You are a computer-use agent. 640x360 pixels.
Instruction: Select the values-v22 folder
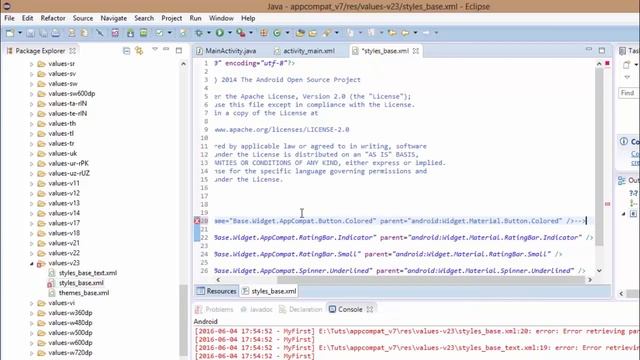64,253
